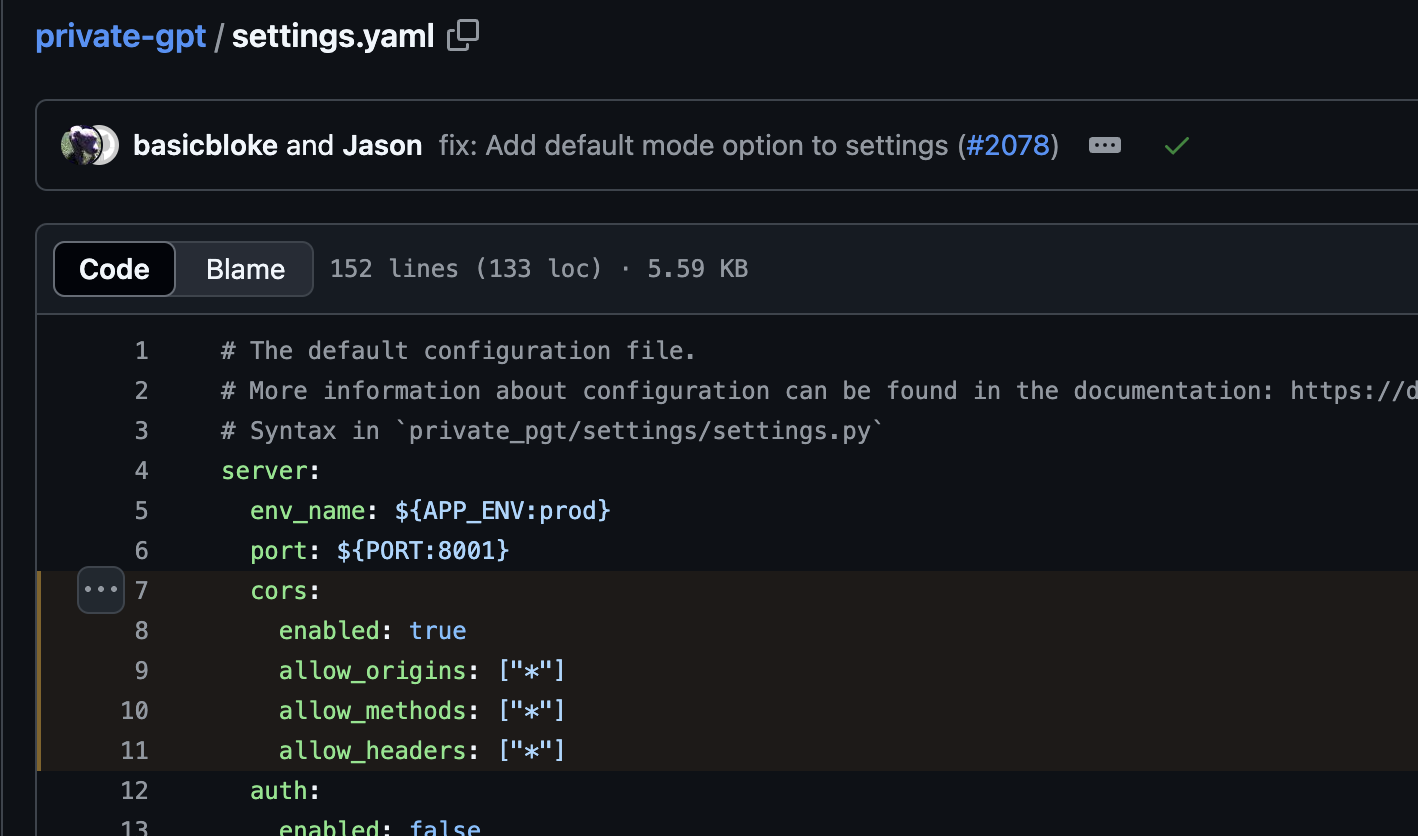Select line number 5 in the file
The width and height of the screenshot is (1418, 836).
pyautogui.click(x=141, y=510)
